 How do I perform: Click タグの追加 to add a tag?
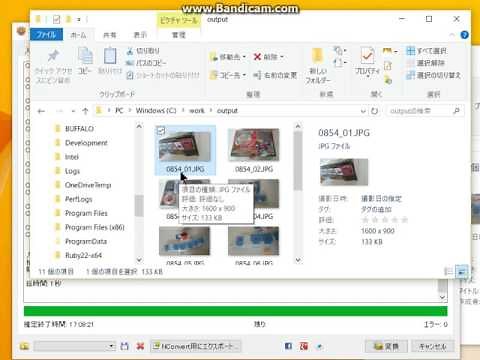(376, 209)
